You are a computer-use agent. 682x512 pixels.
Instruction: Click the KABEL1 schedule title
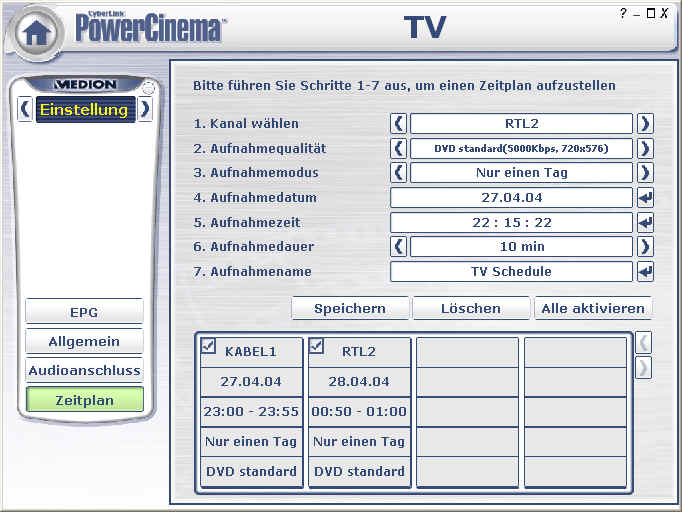251,351
